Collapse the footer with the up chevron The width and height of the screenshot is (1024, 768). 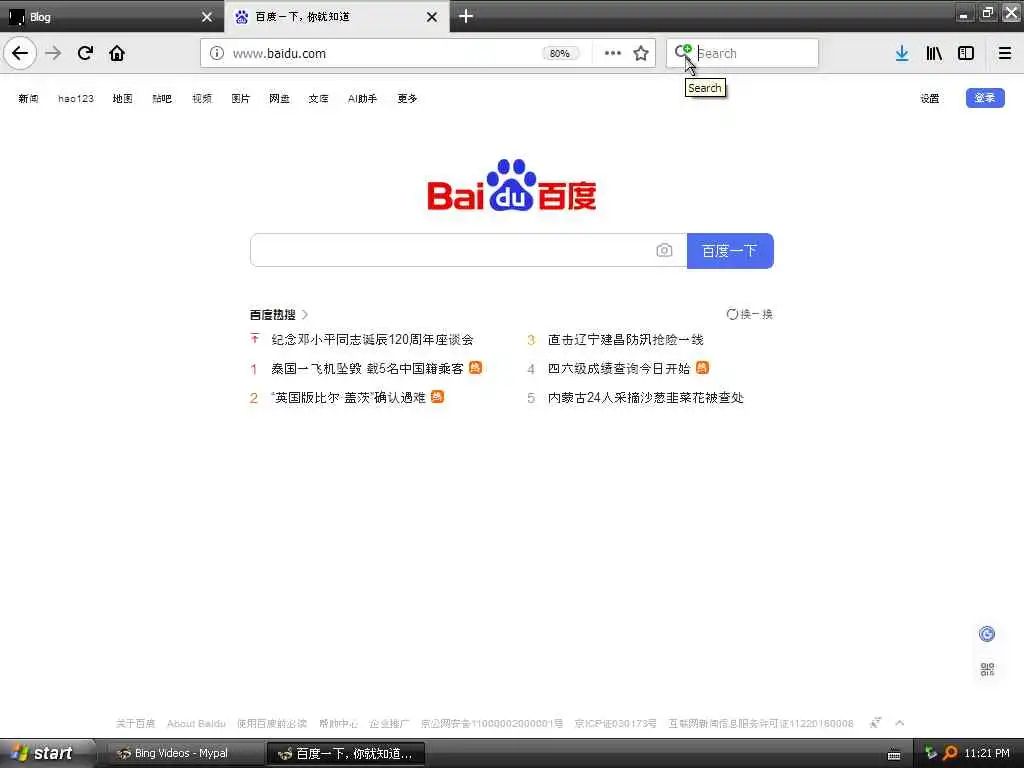(x=899, y=723)
